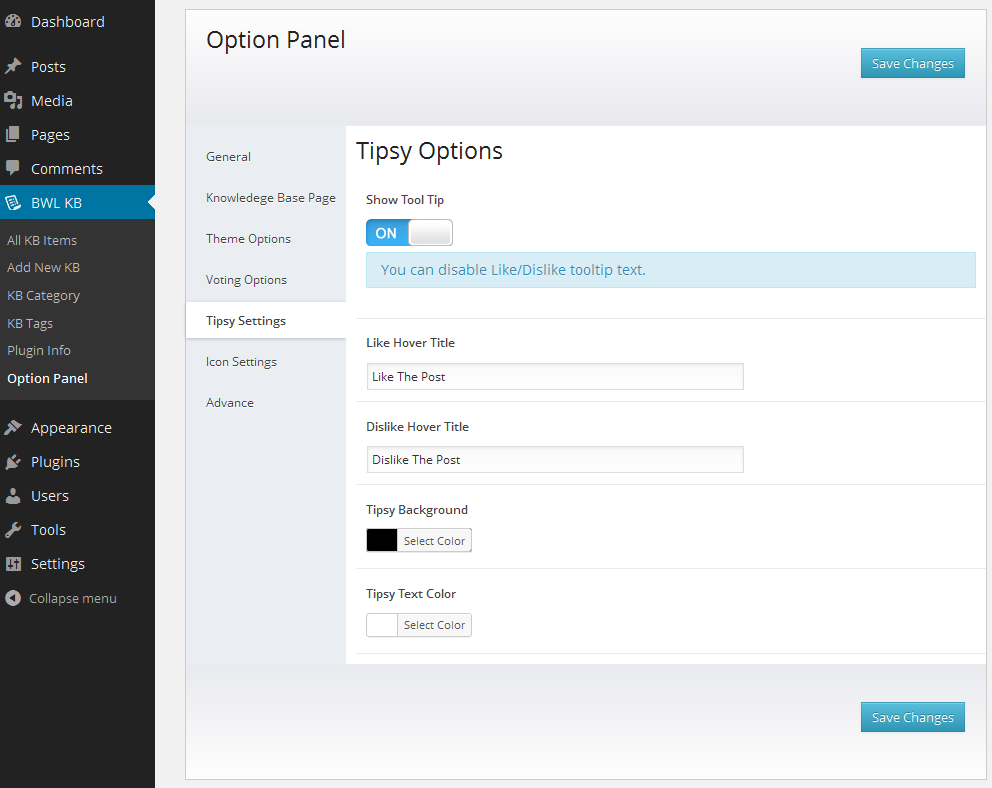992x788 pixels.
Task: Click inside the Like Hover Title field
Action: 555,376
